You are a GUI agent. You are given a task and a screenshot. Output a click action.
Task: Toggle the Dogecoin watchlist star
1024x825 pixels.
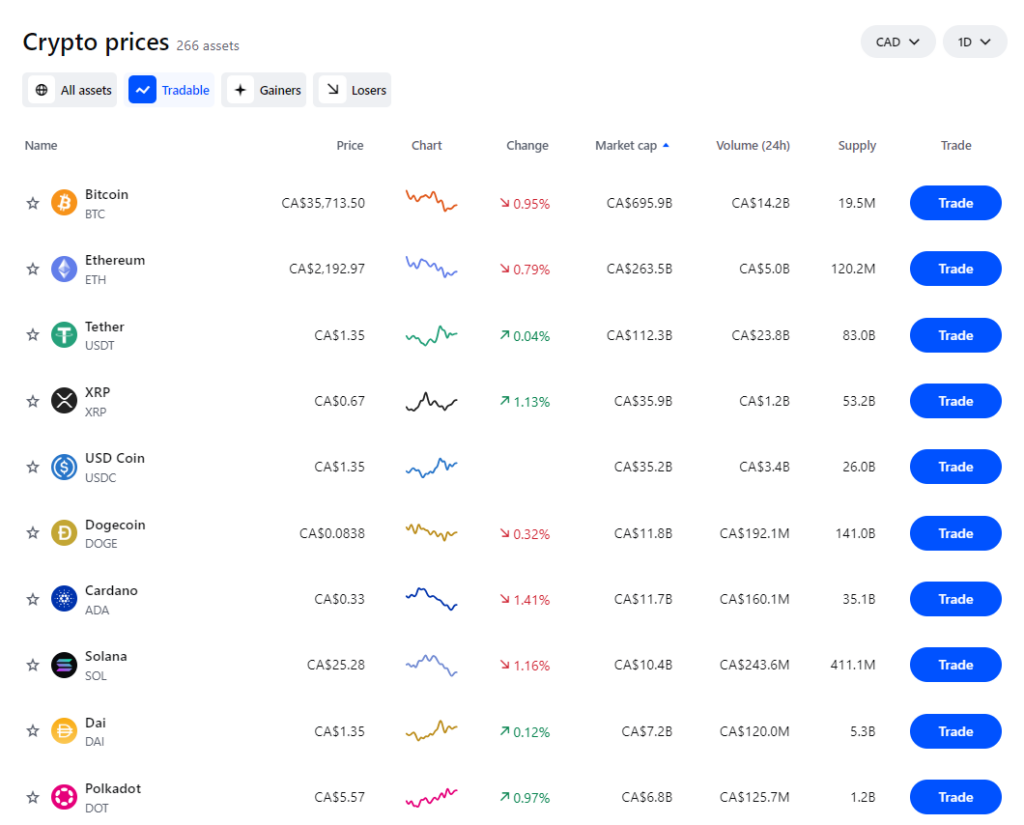click(x=33, y=533)
